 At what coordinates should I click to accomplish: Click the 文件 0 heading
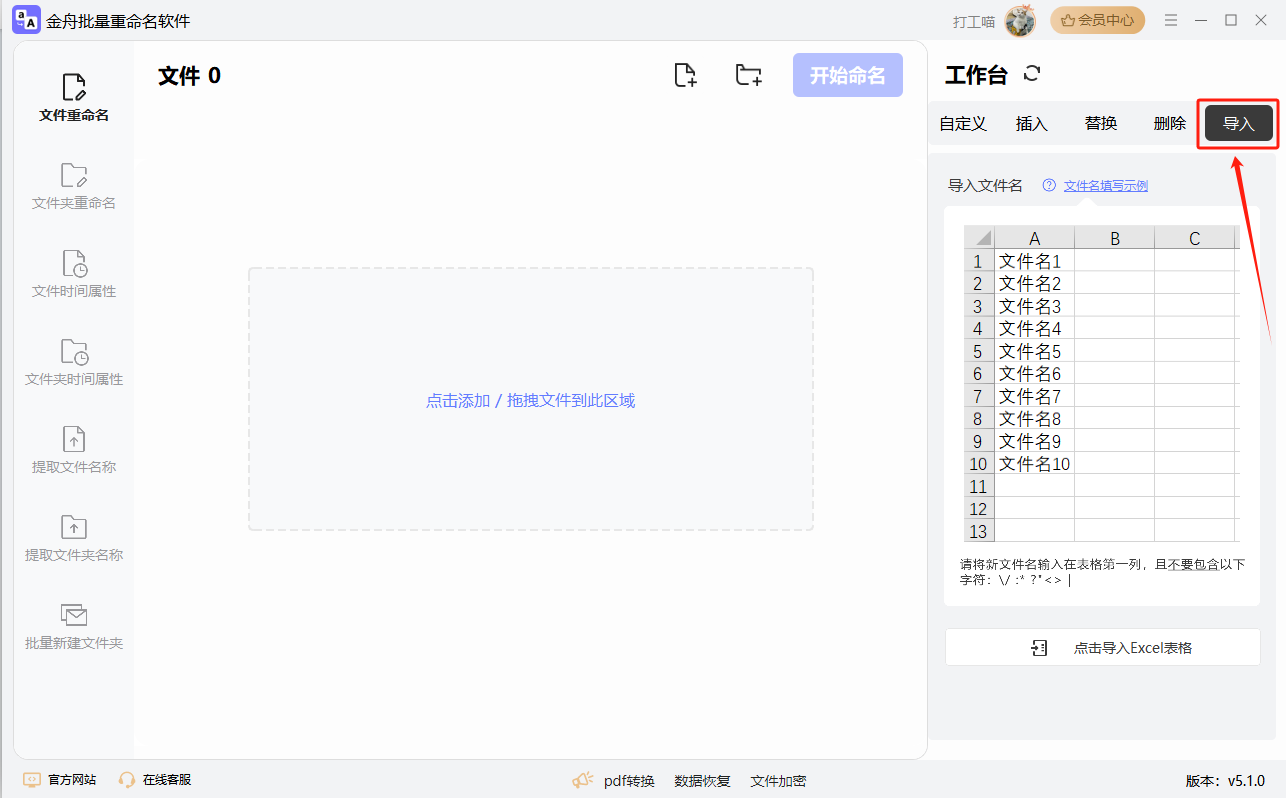point(189,76)
